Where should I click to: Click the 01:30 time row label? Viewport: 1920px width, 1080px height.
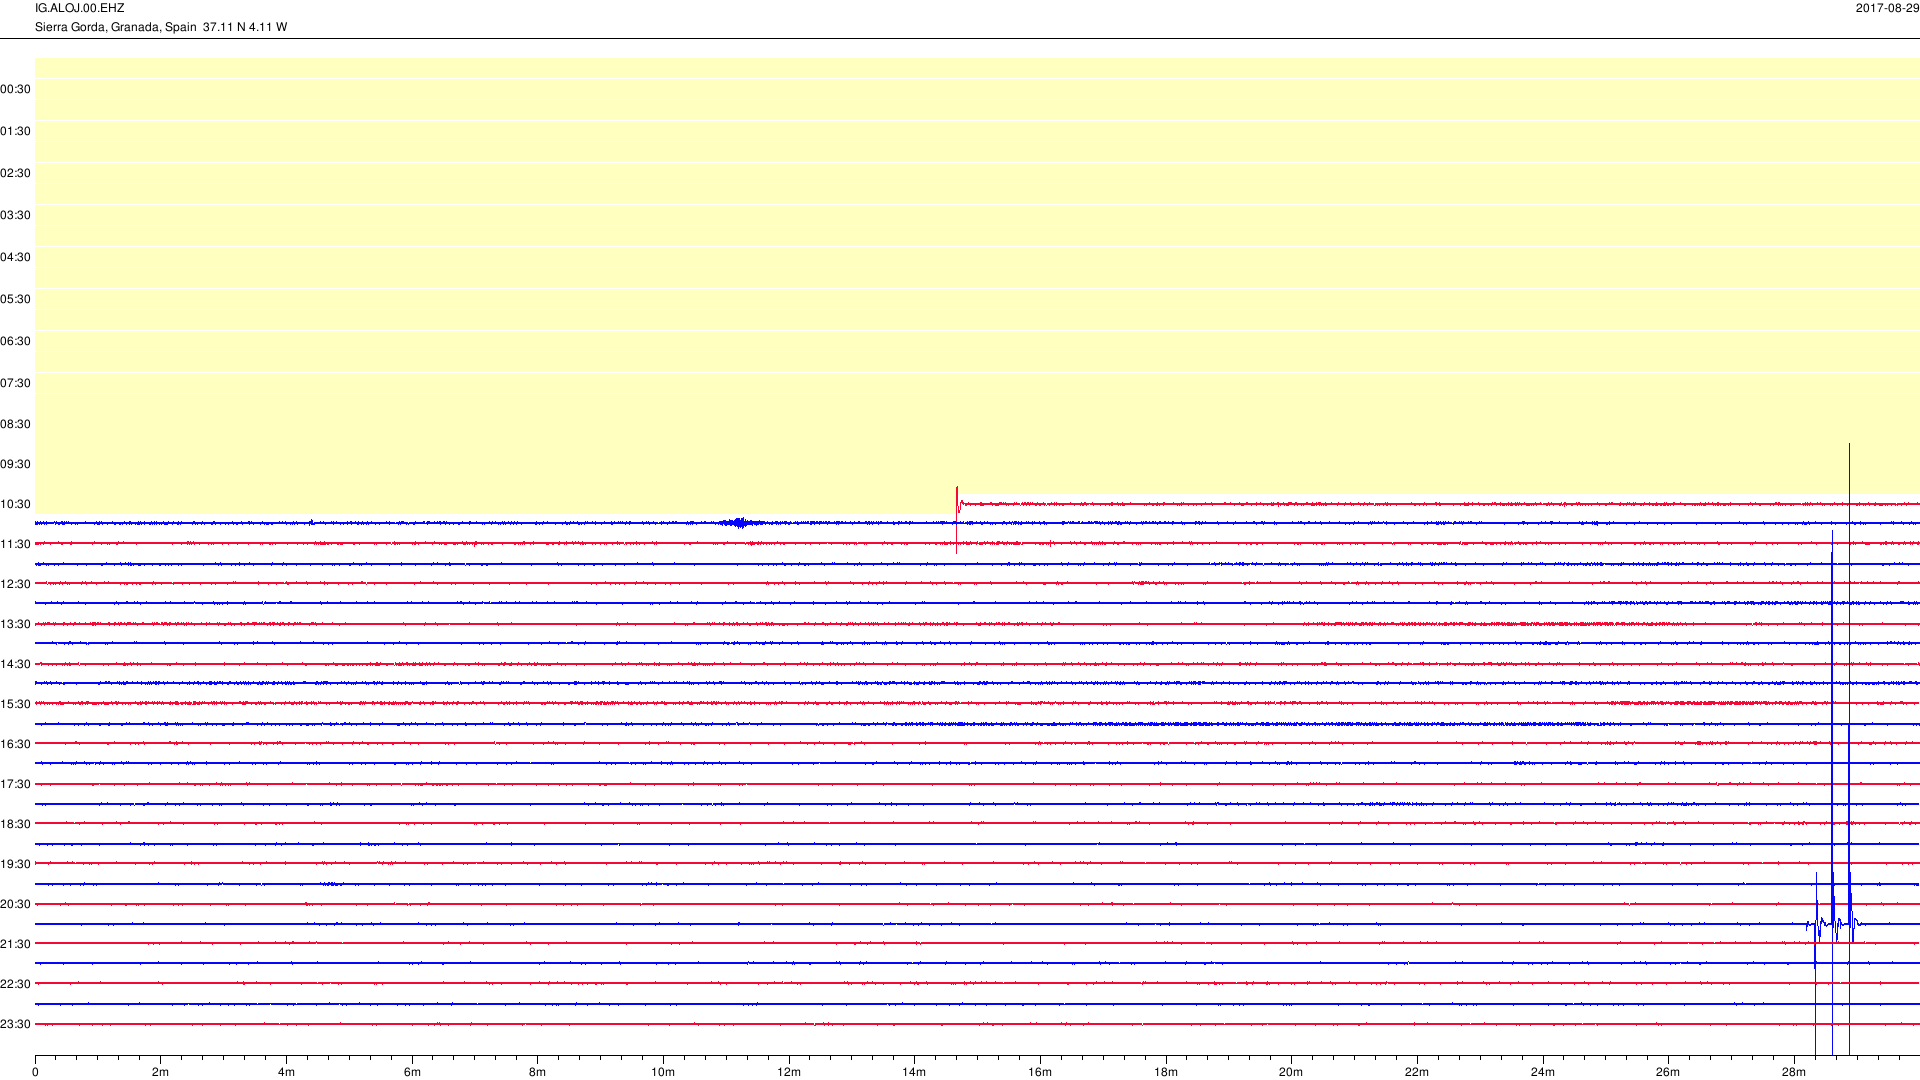pos(15,131)
